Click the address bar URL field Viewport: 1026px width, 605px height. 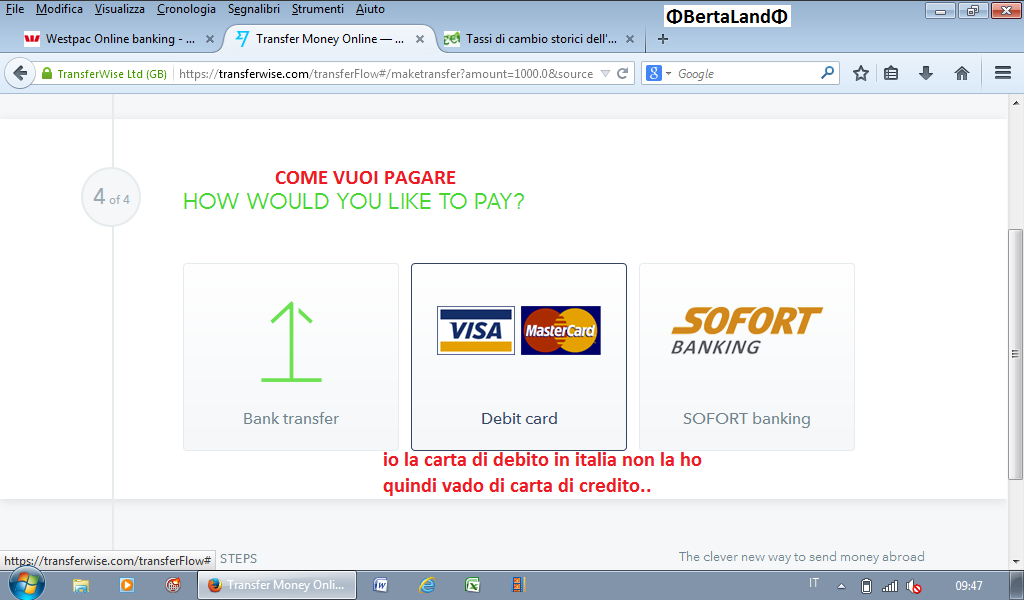click(386, 74)
